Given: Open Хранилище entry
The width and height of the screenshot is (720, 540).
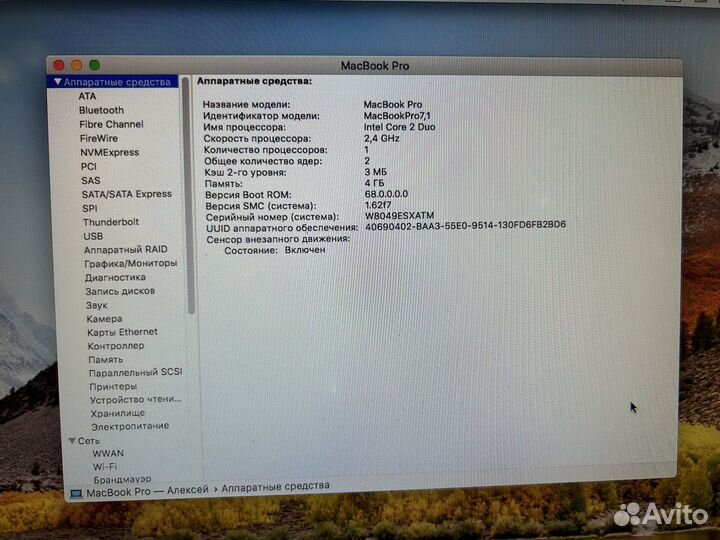Looking at the screenshot, I should pyautogui.click(x=118, y=413).
